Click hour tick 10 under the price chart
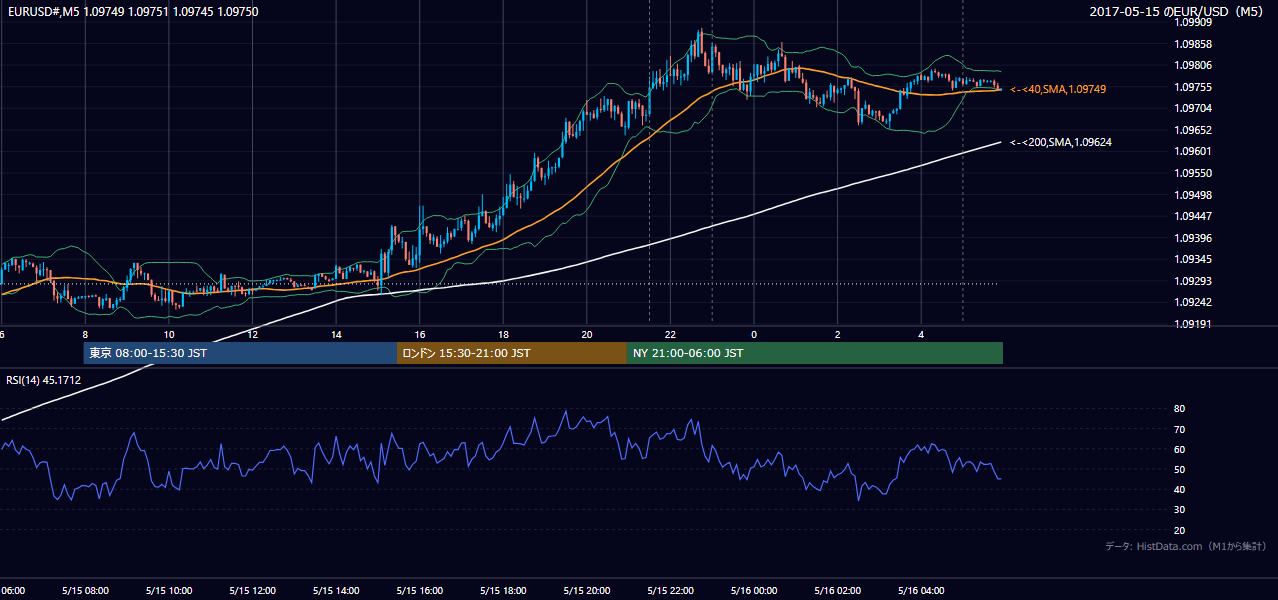This screenshot has width=1278, height=600. [x=169, y=334]
